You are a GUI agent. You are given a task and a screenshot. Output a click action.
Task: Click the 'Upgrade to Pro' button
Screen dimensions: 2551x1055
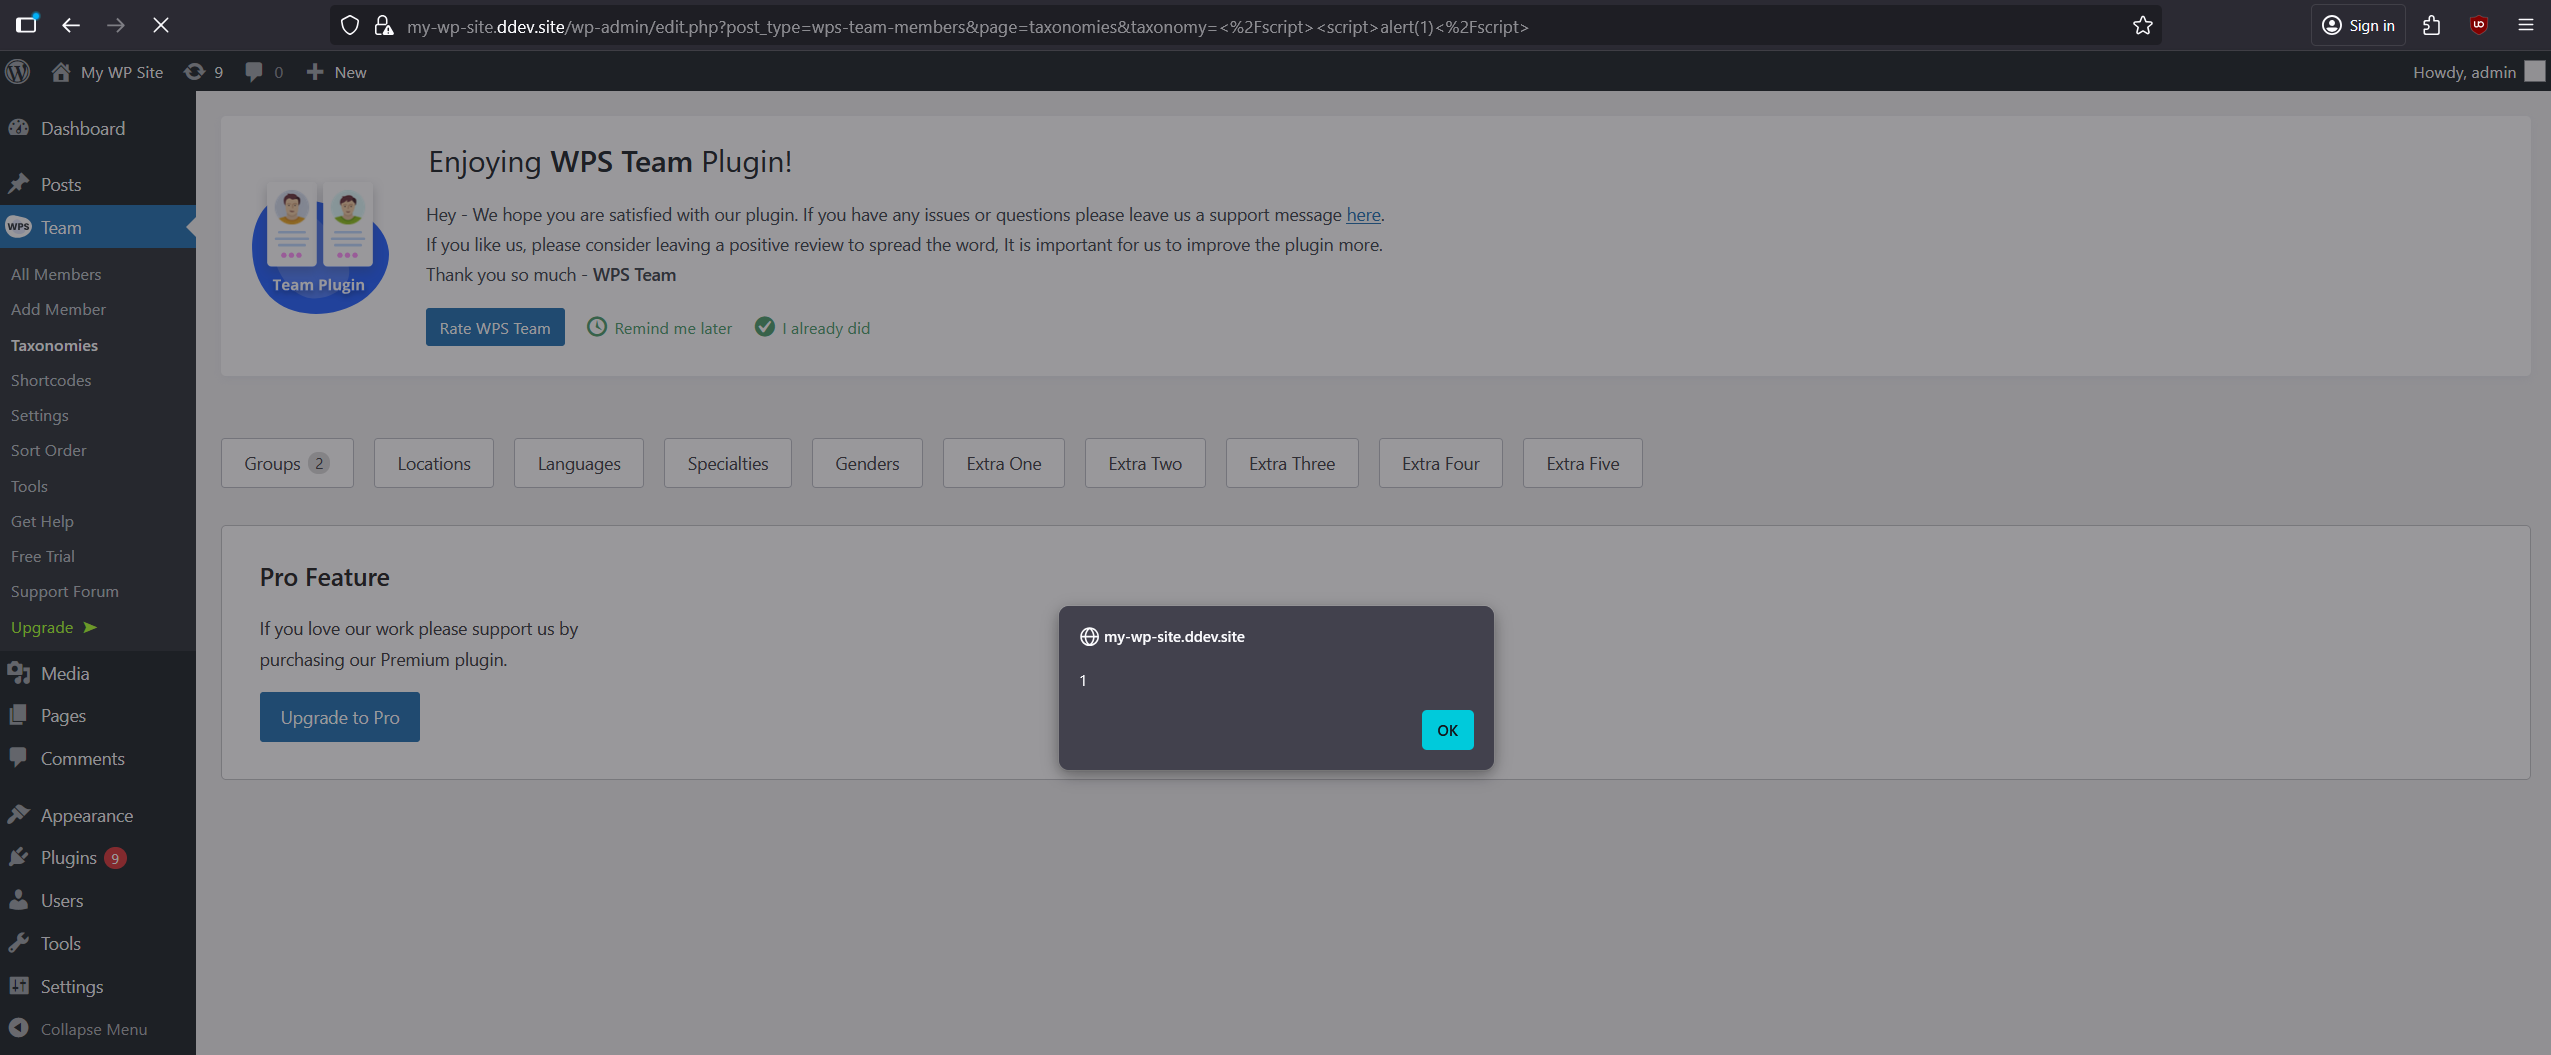(x=339, y=717)
